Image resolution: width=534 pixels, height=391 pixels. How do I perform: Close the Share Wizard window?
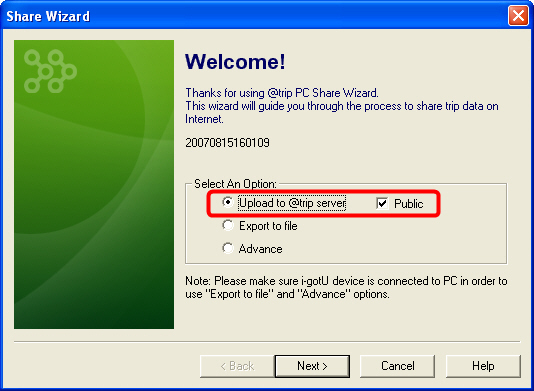[x=518, y=16]
